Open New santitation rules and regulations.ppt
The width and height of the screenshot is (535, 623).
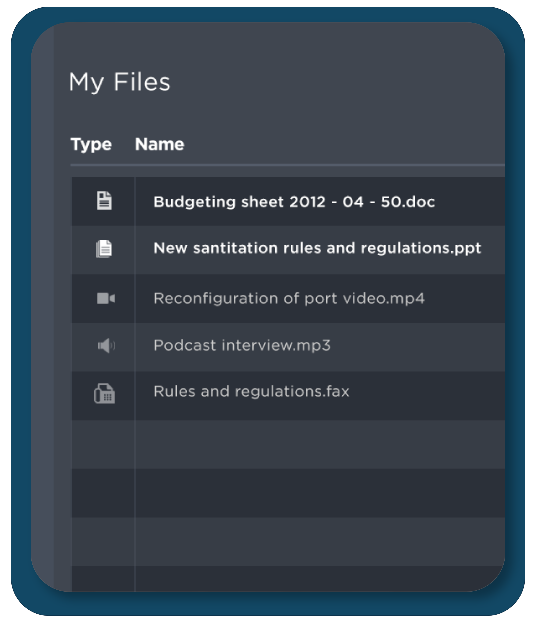317,248
